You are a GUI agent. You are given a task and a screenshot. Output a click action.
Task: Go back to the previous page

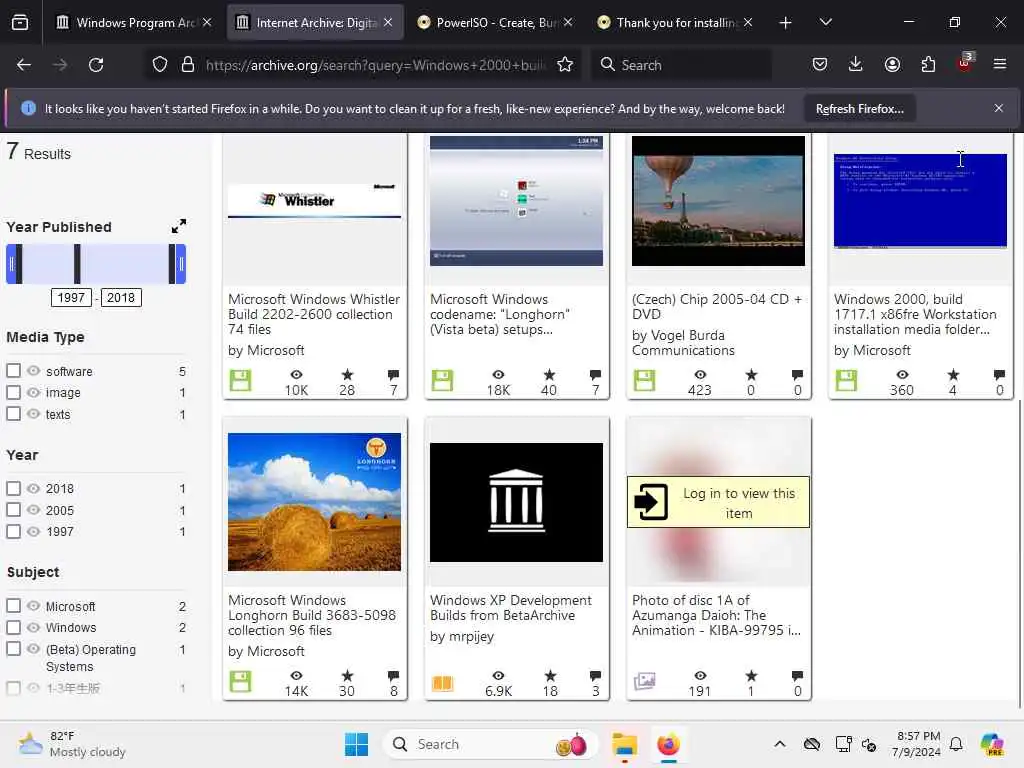(24, 65)
